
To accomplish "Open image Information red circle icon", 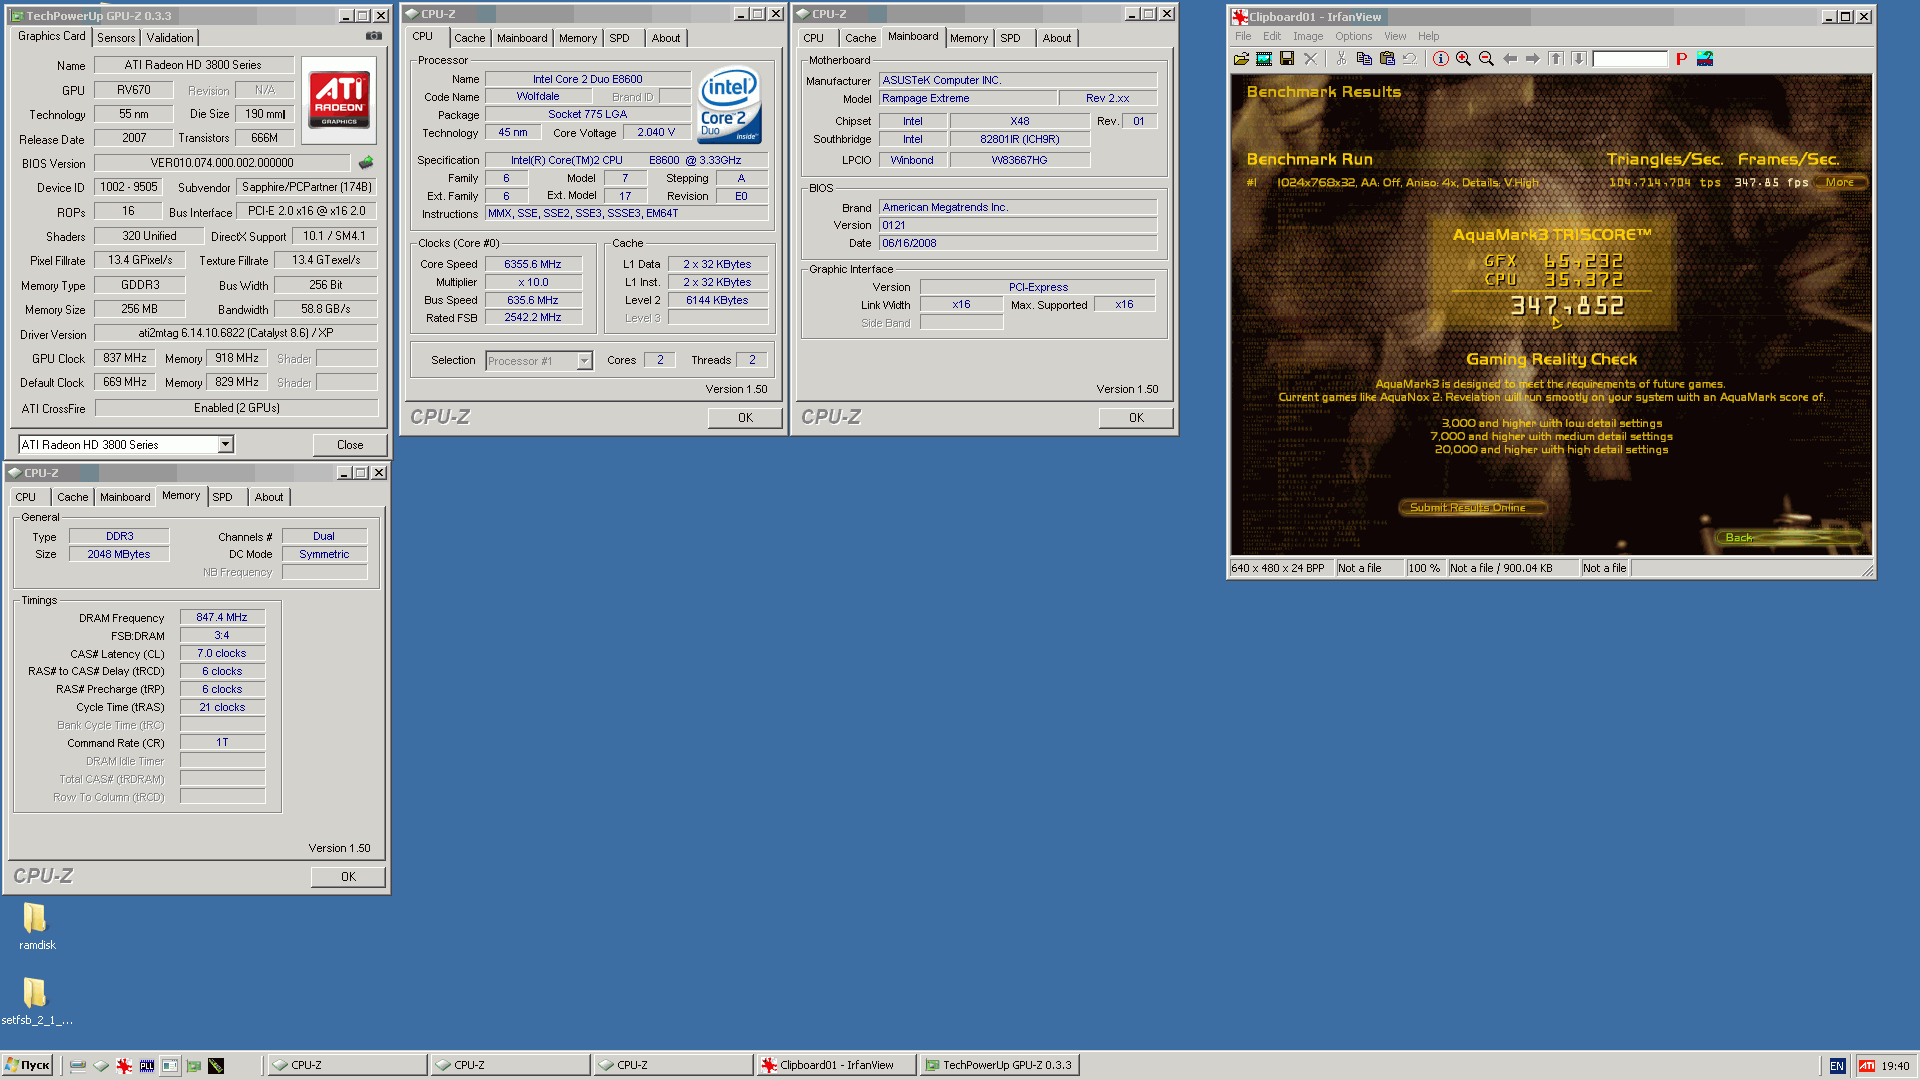I will click(1441, 59).
